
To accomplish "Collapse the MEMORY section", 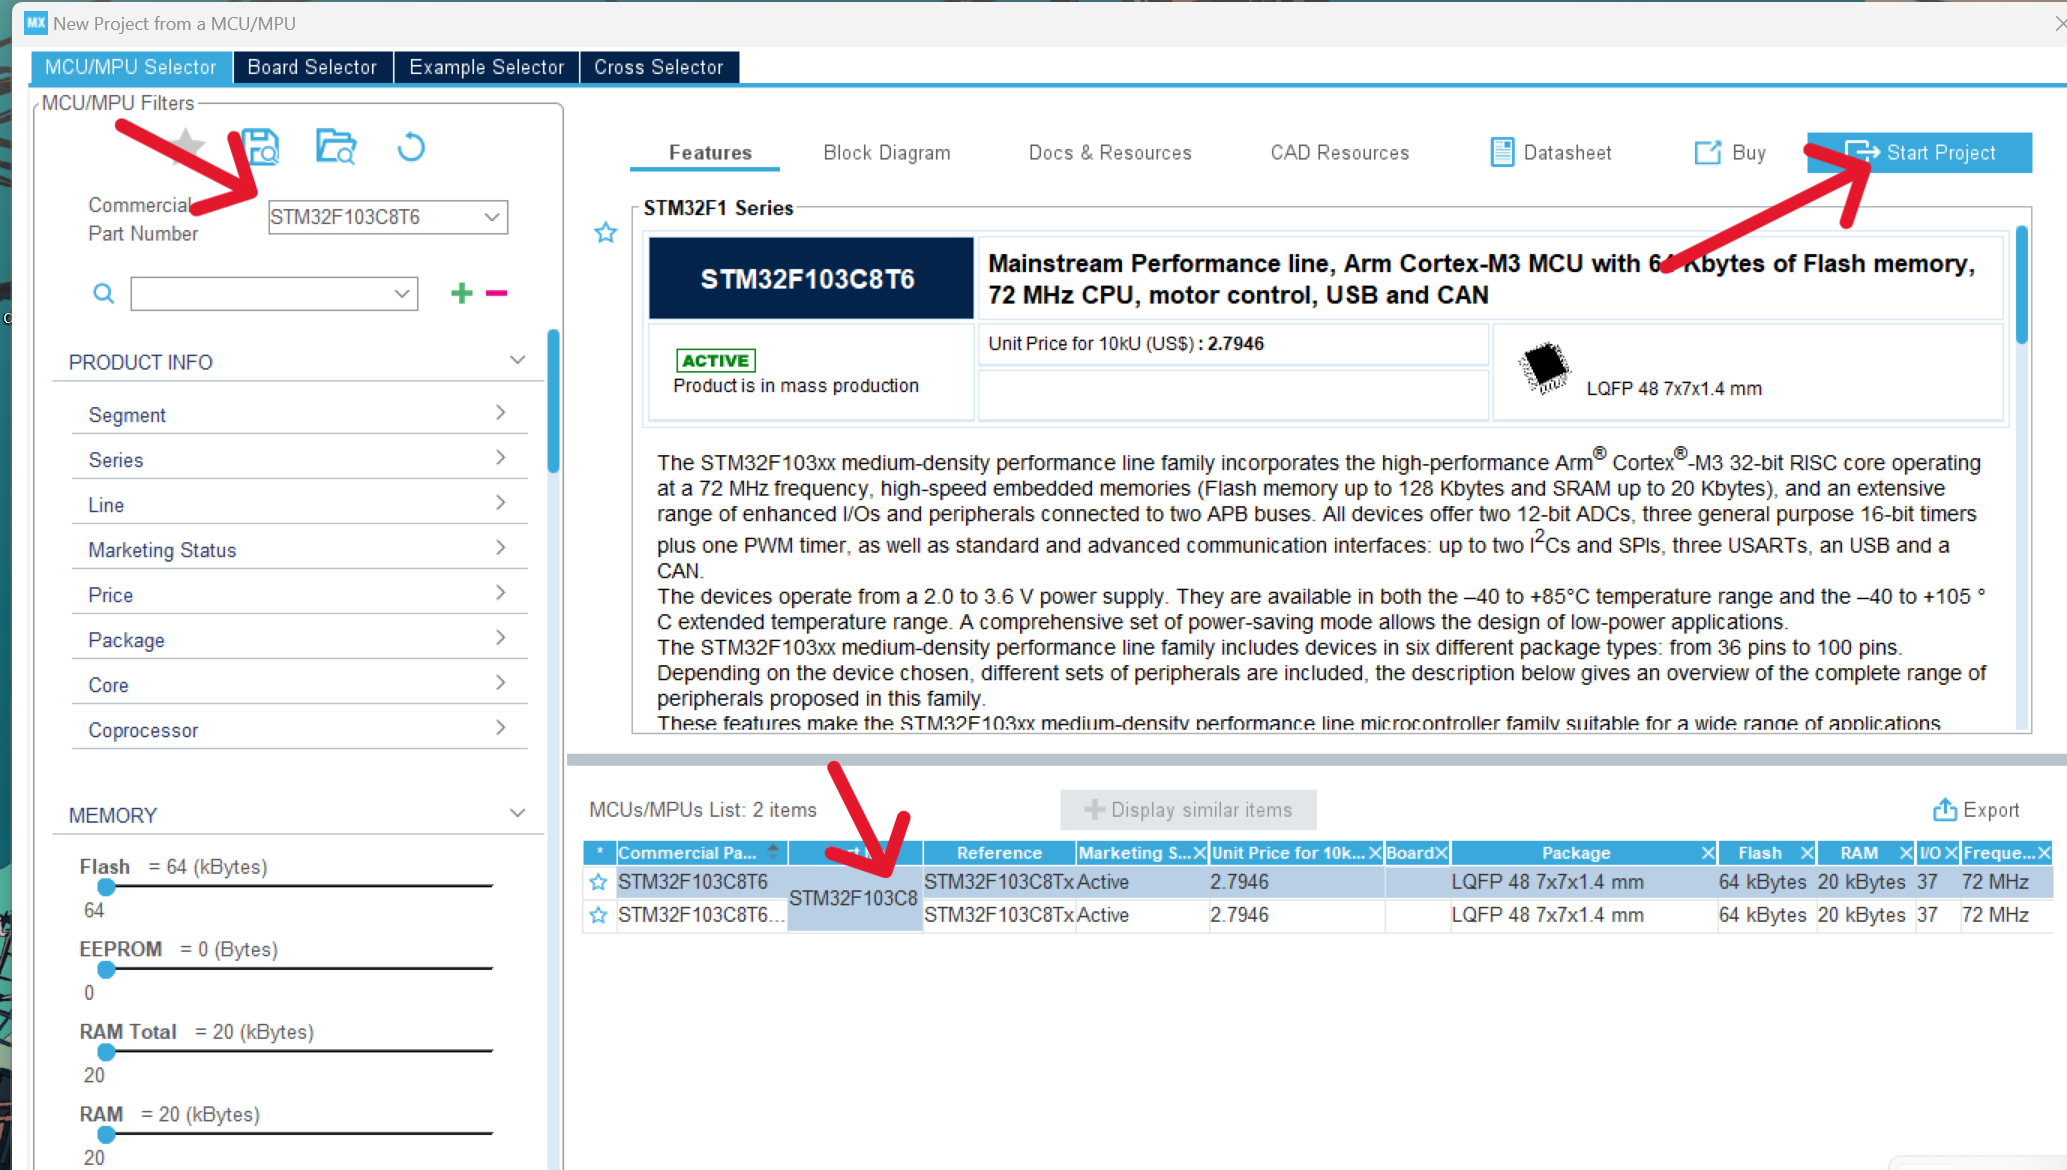I will (517, 813).
